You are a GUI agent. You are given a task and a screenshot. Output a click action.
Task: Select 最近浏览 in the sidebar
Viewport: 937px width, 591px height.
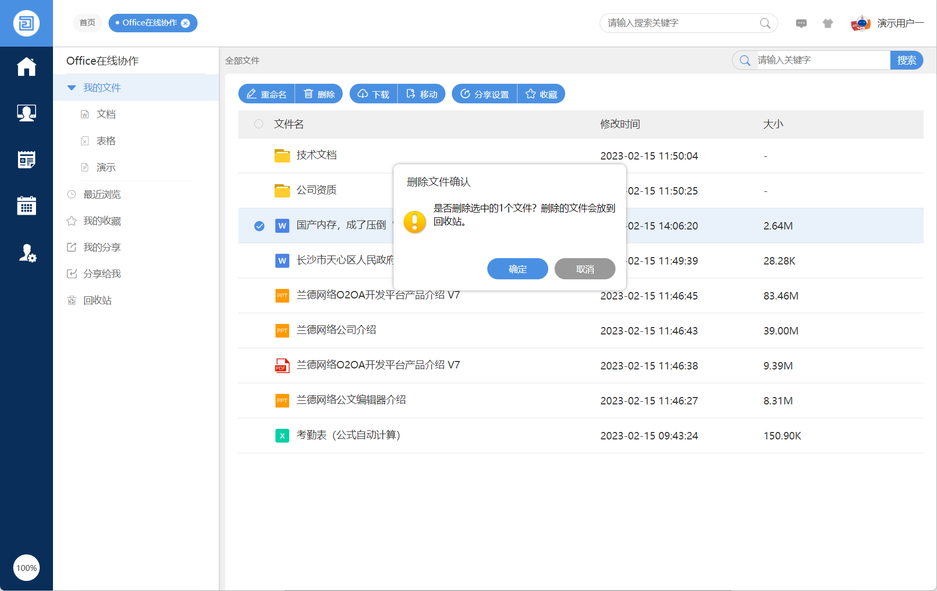[101, 194]
